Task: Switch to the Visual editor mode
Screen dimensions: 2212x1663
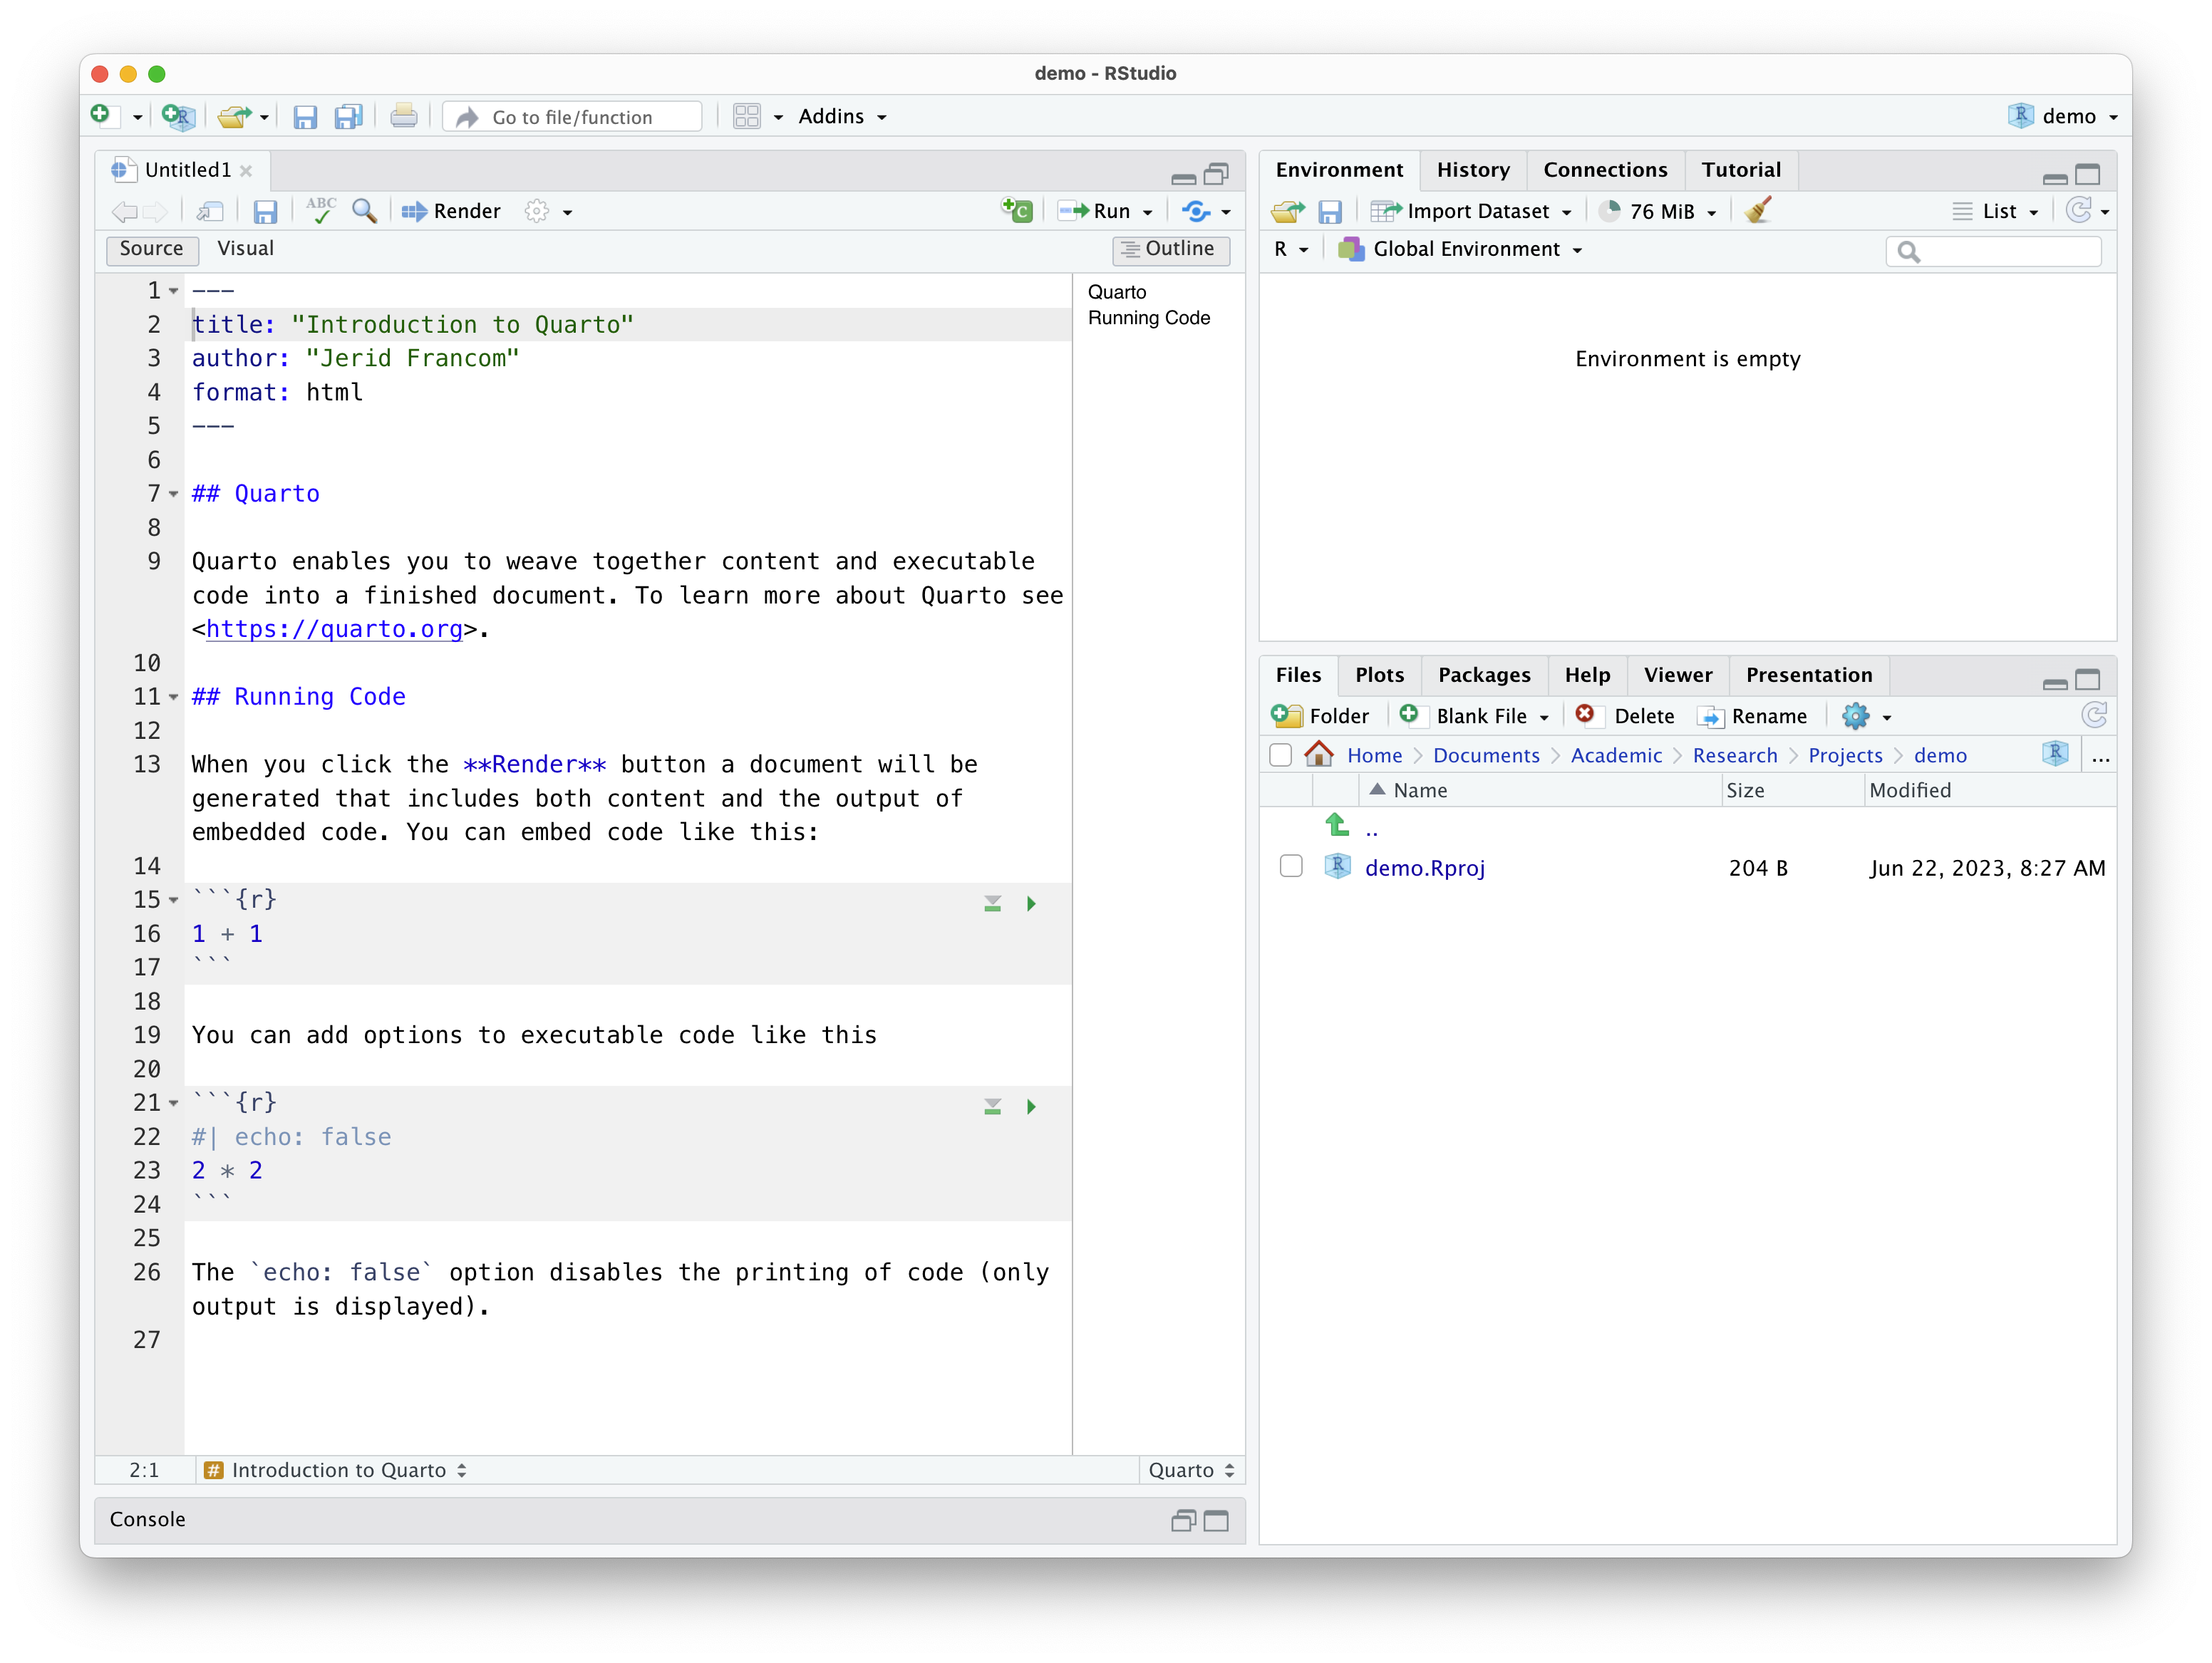Action: click(x=245, y=249)
